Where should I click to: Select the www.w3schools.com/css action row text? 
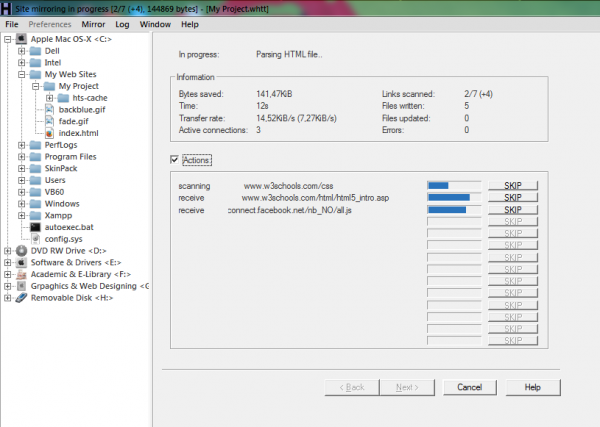[x=289, y=186]
